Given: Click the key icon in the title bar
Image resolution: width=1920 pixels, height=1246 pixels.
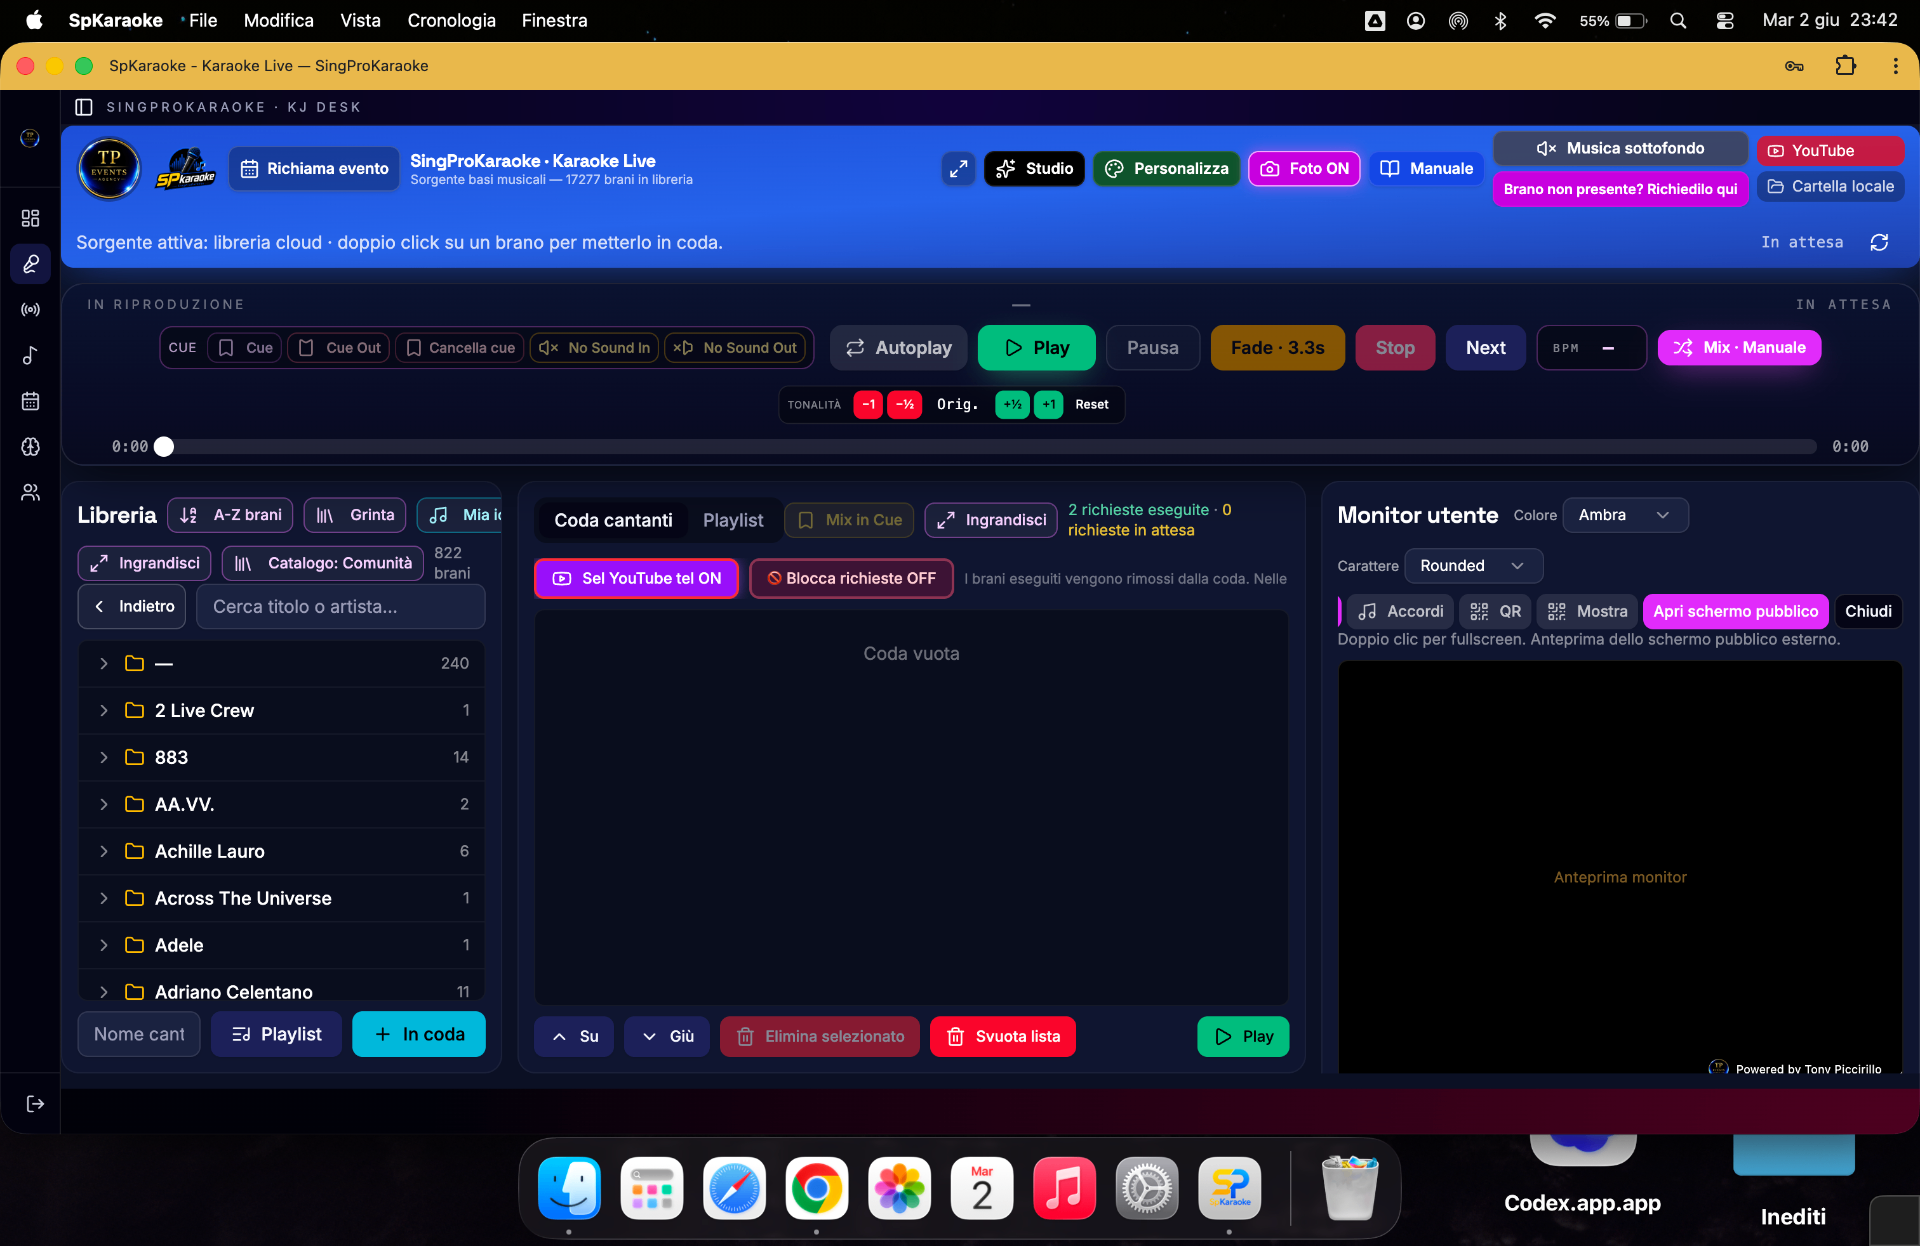Looking at the screenshot, I should pos(1794,66).
